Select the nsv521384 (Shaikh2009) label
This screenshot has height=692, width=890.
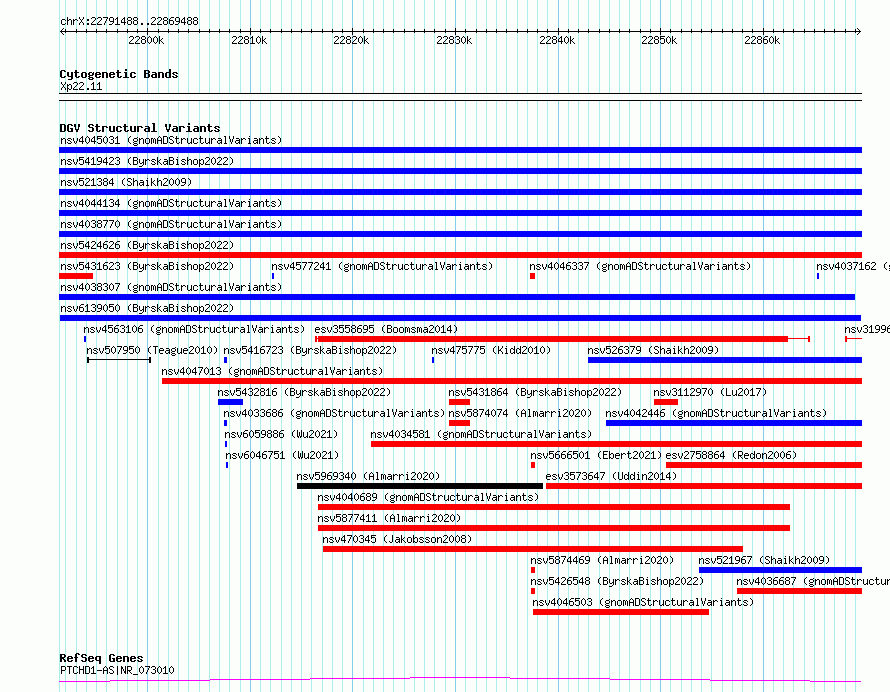click(x=126, y=182)
